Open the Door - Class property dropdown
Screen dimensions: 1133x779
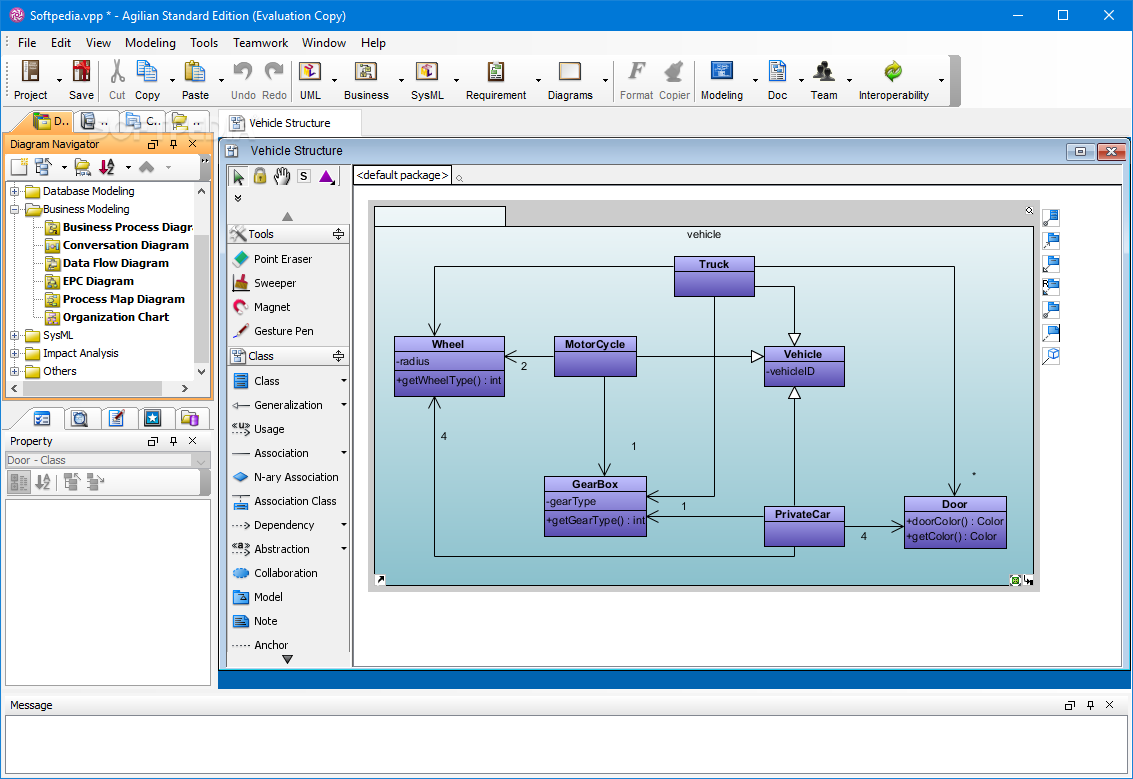click(201, 460)
